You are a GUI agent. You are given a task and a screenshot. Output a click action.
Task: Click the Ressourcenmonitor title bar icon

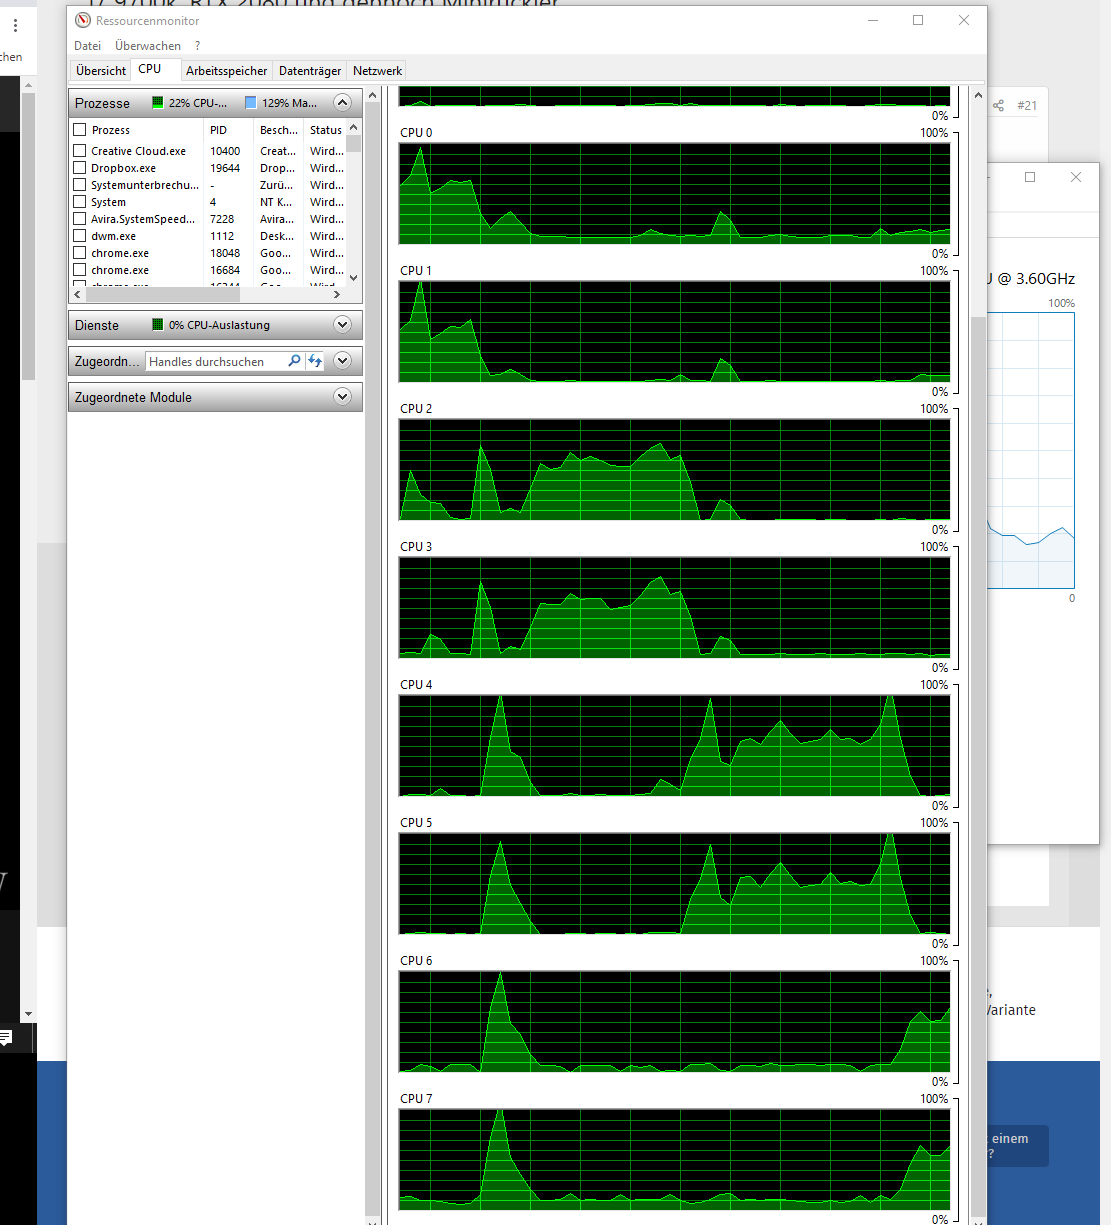(x=83, y=20)
